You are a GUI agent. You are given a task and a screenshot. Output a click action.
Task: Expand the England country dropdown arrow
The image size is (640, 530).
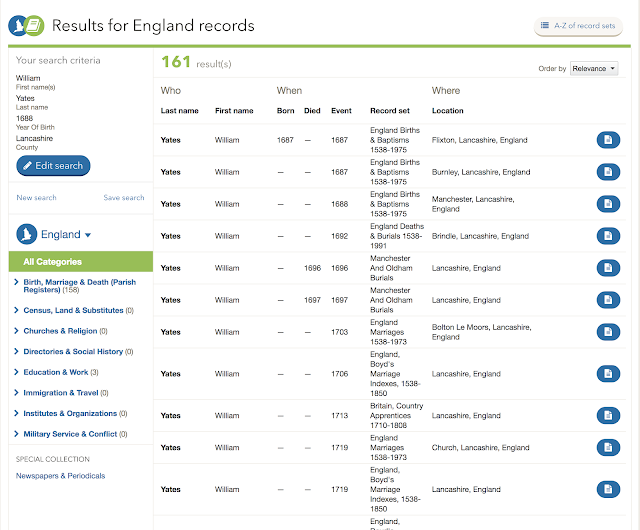pos(88,235)
